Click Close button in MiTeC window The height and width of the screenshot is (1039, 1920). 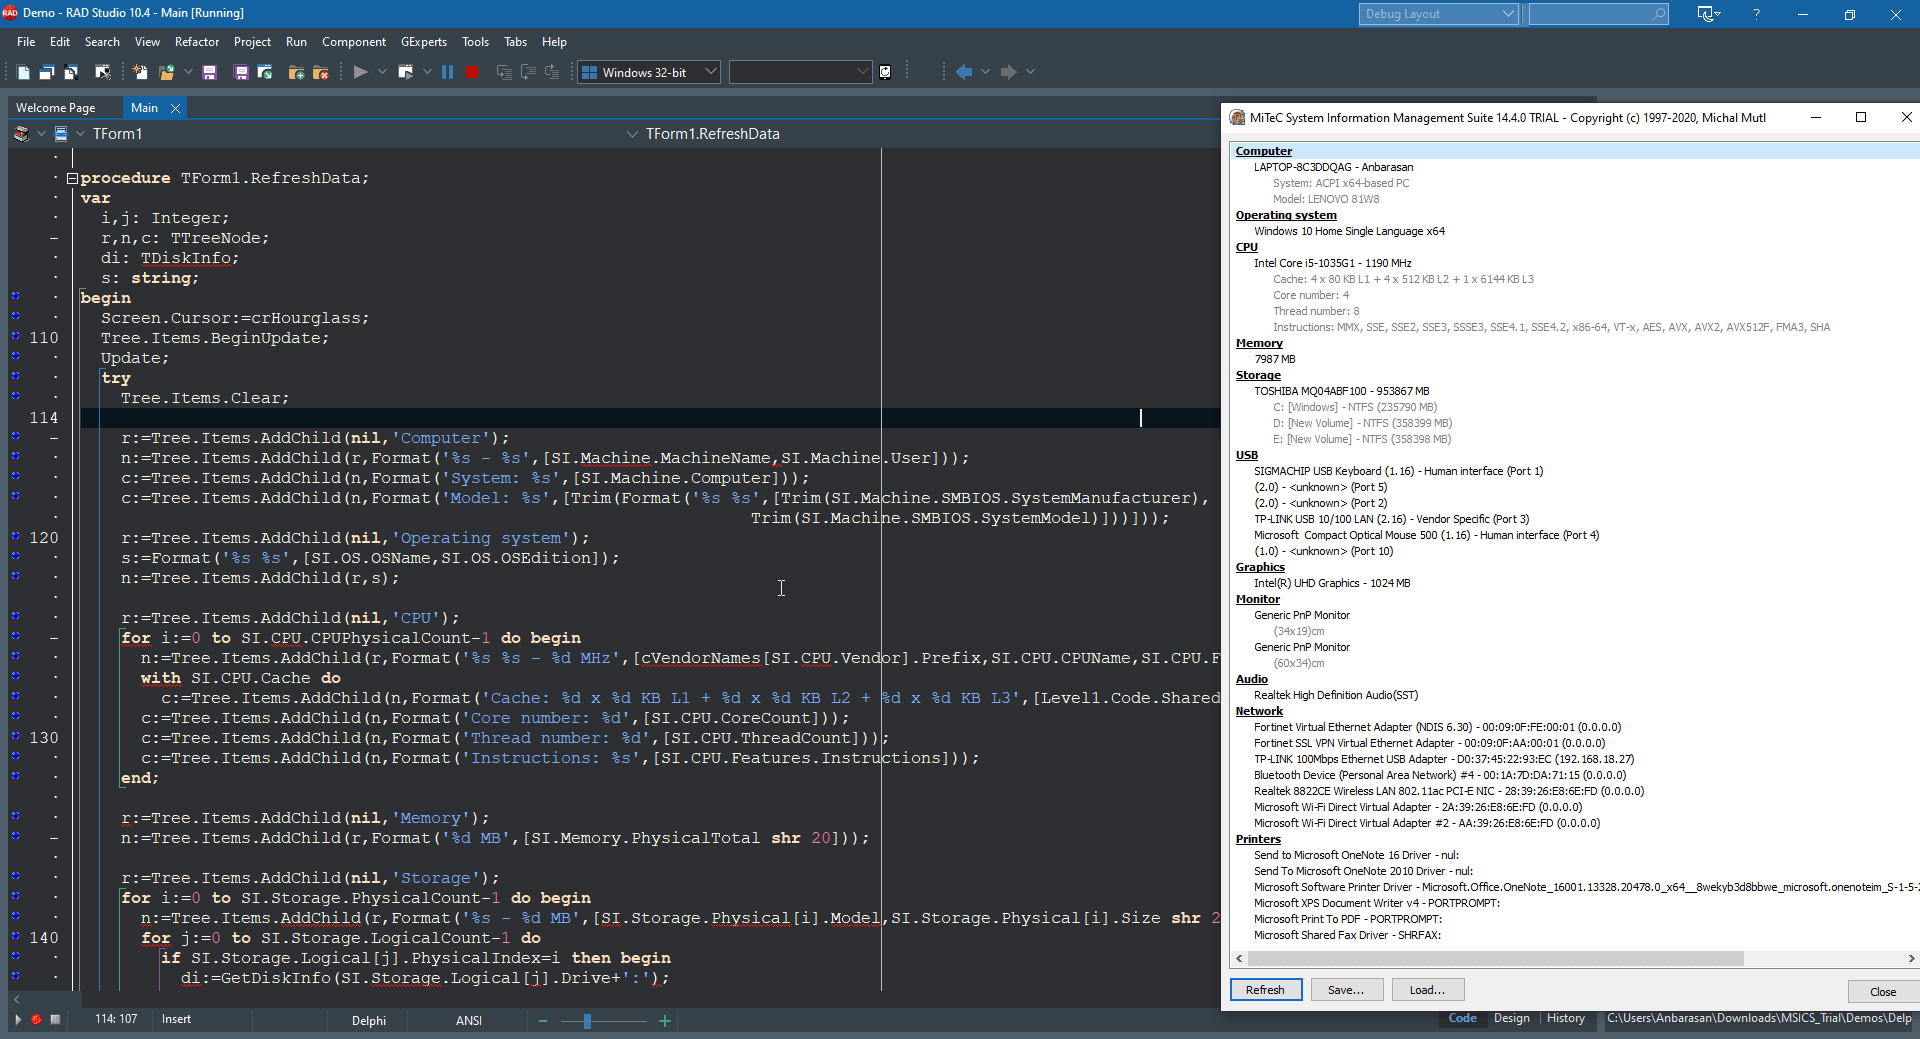click(x=1883, y=992)
